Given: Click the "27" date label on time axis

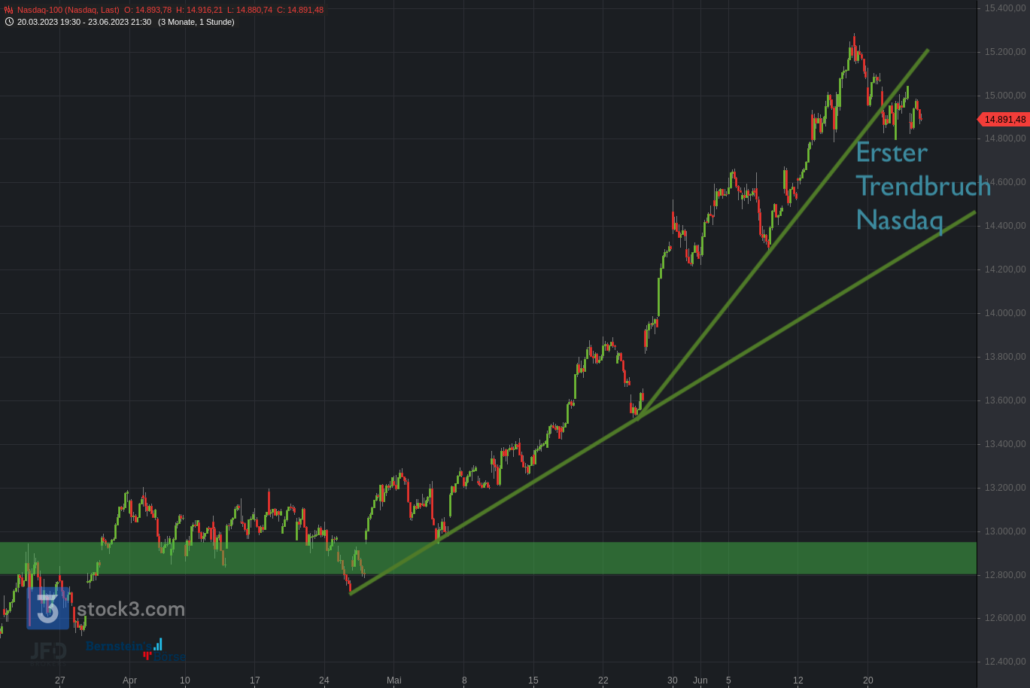Looking at the screenshot, I should pyautogui.click(x=60, y=680).
